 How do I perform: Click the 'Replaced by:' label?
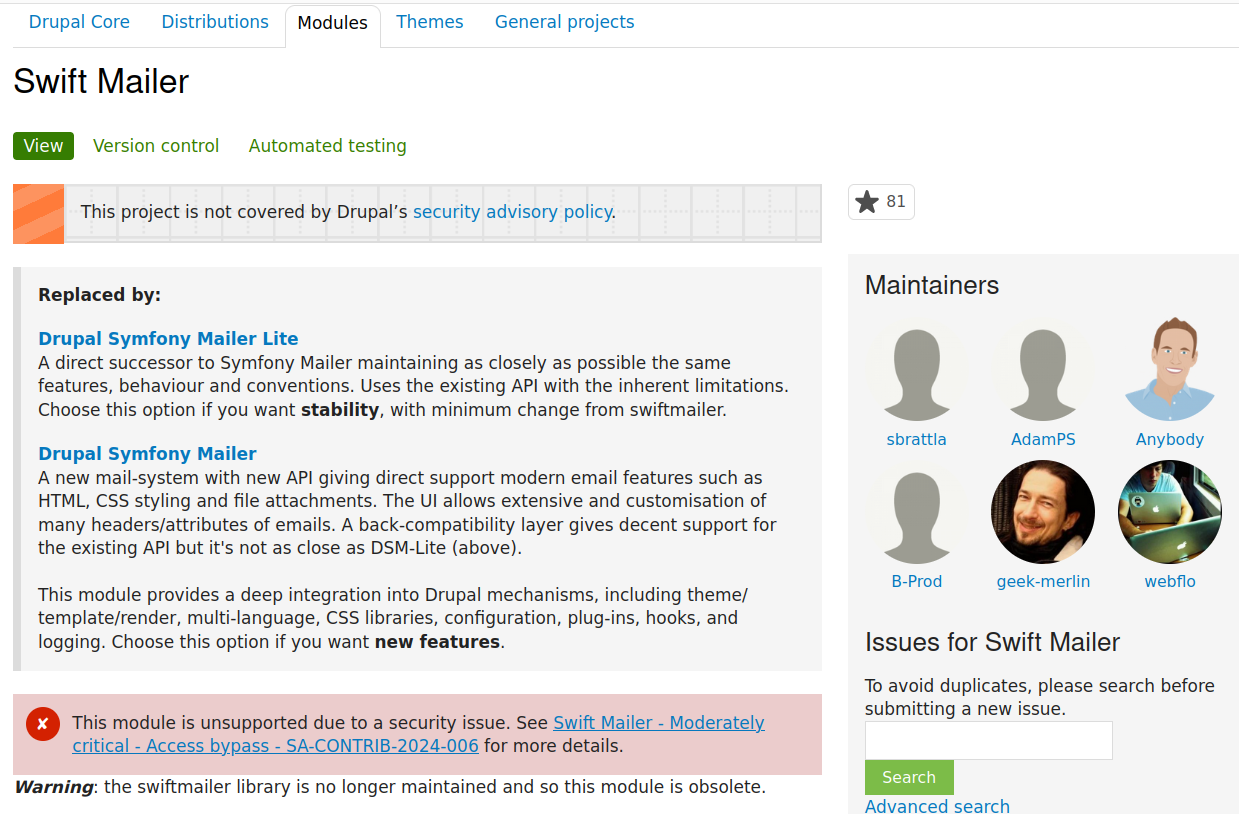click(x=100, y=295)
